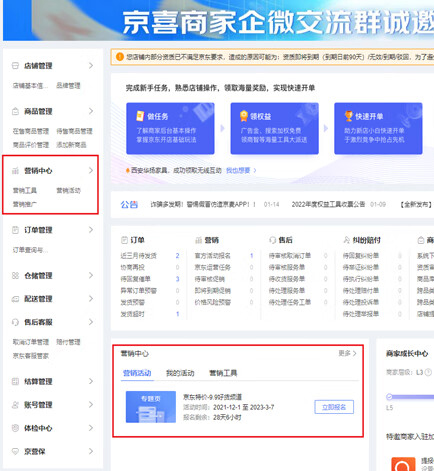The image size is (434, 471).
Task: Click 更多 in 营销中心 panel
Action: click(x=347, y=353)
